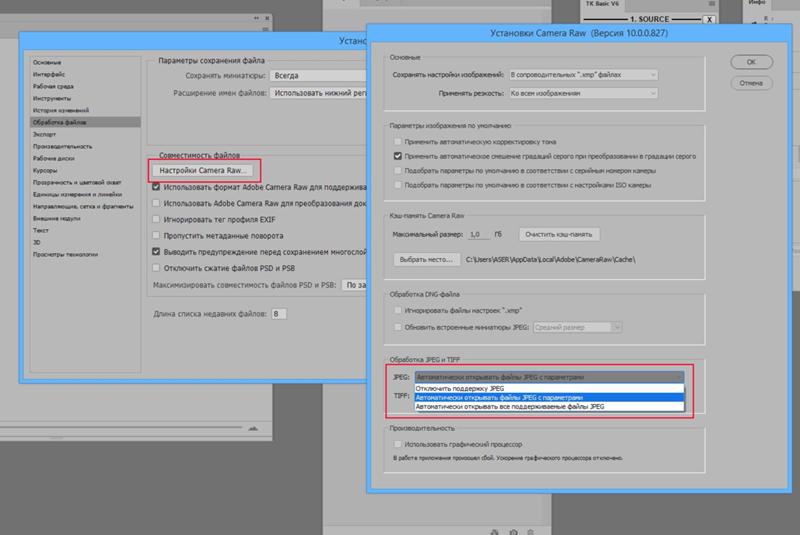
Task: Click 'Выбрать место...' cache location button
Action: pos(426,260)
